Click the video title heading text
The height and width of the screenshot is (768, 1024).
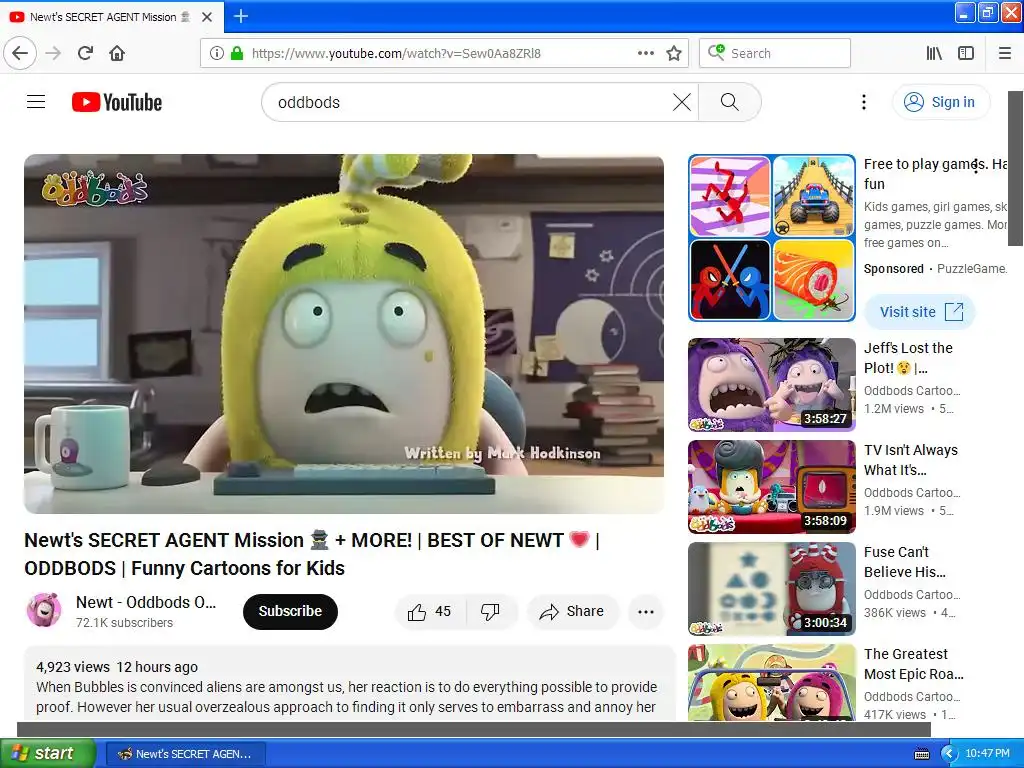pyautogui.click(x=312, y=554)
